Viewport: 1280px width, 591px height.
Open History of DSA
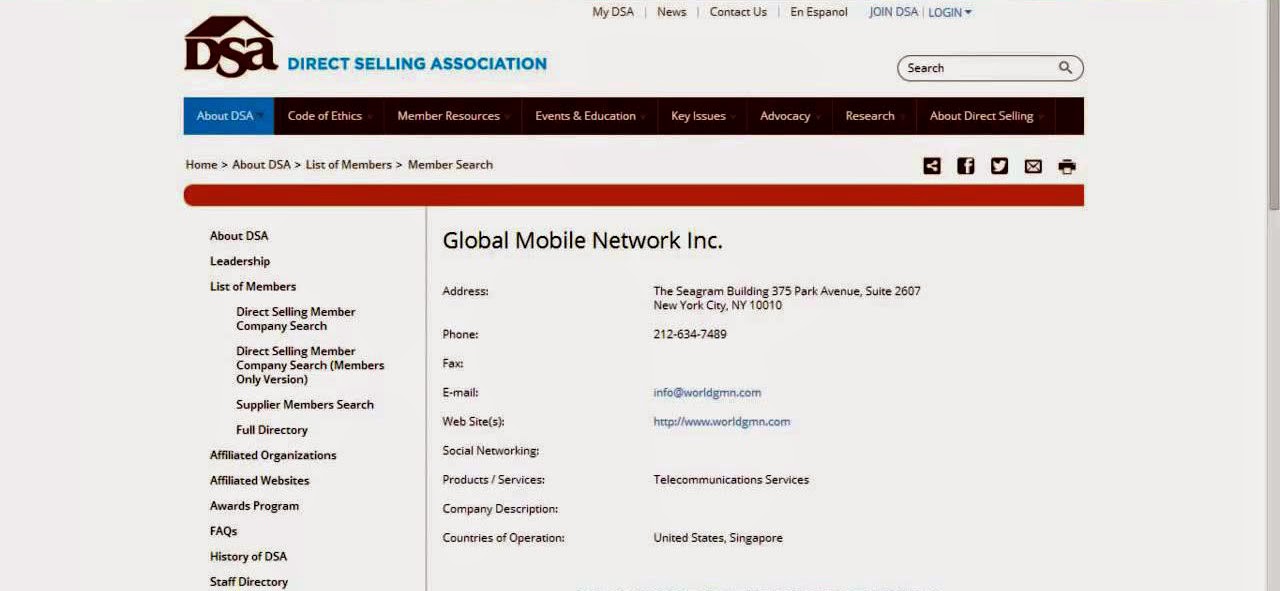point(248,556)
